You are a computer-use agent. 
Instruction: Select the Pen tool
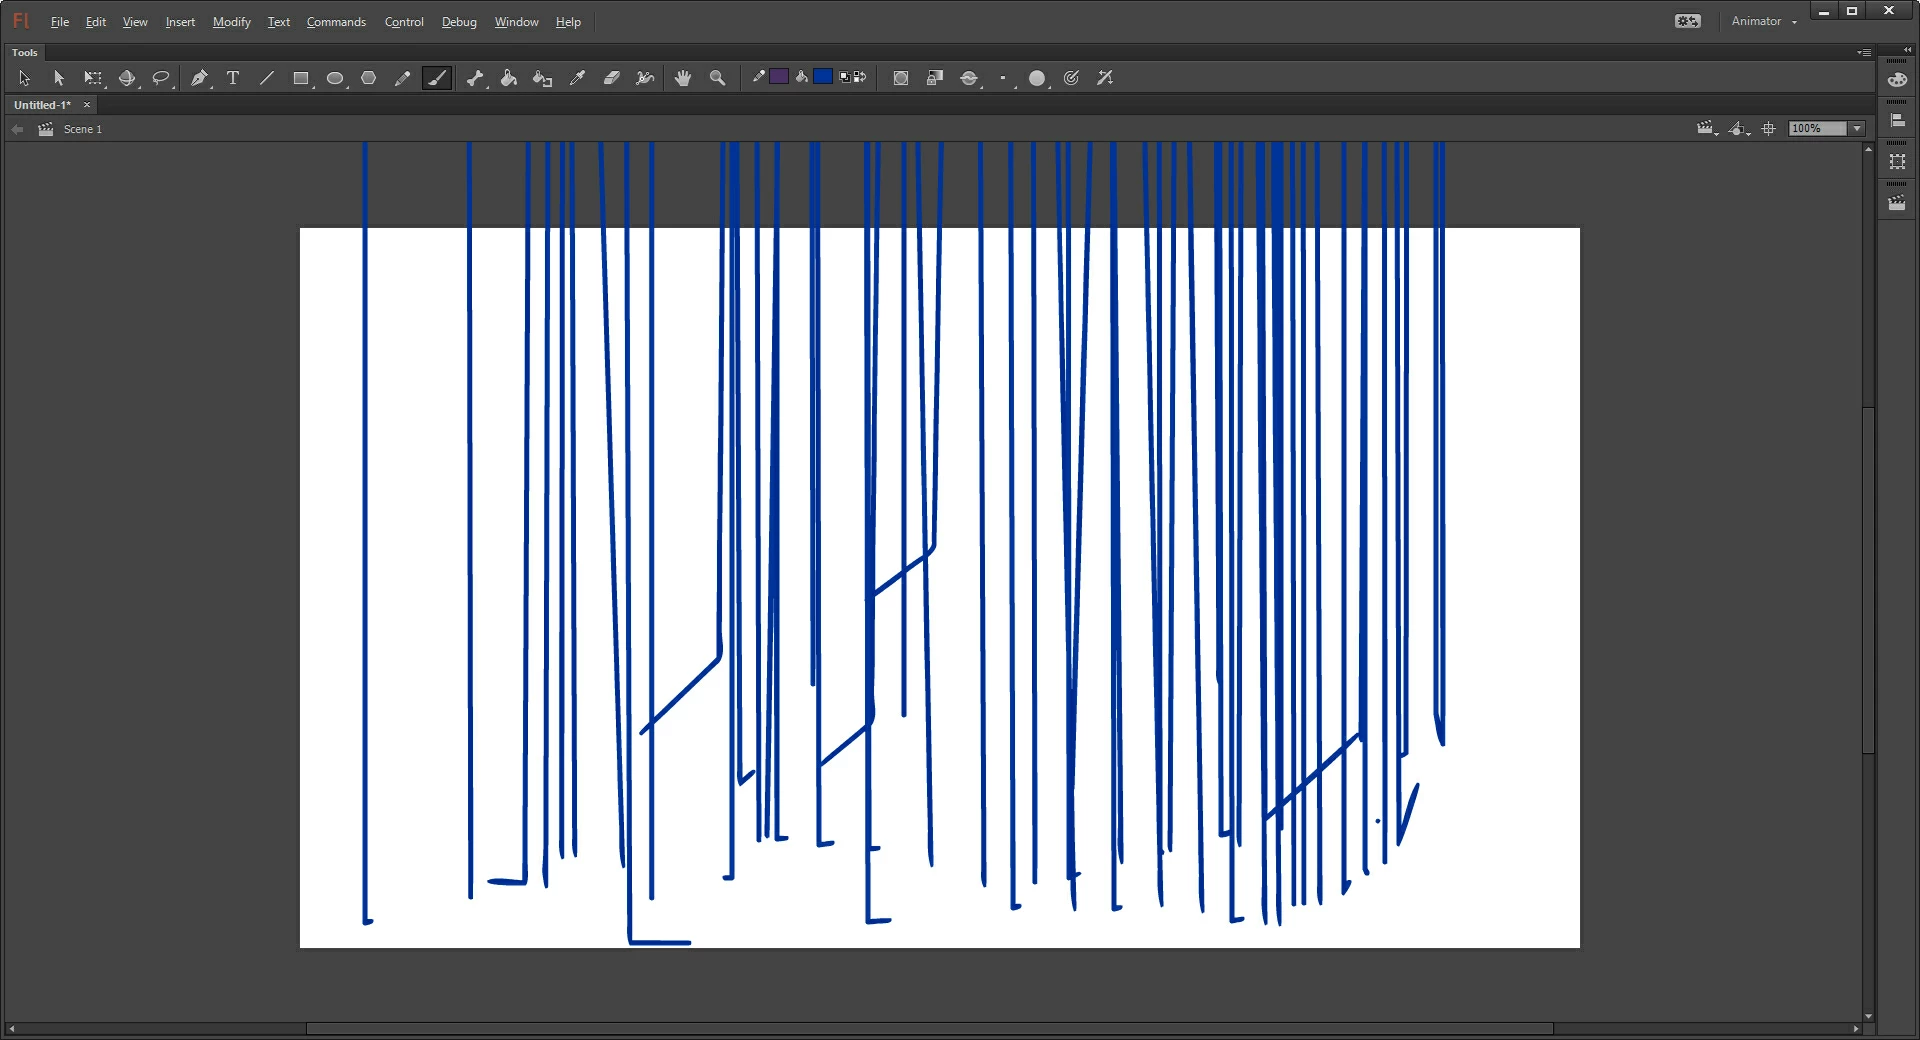point(200,78)
